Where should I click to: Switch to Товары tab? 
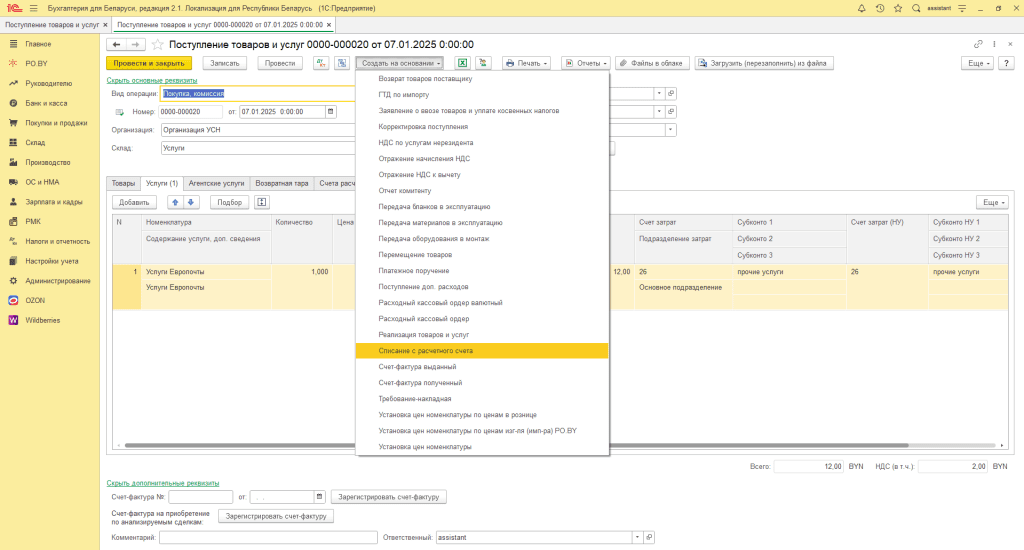tap(123, 184)
